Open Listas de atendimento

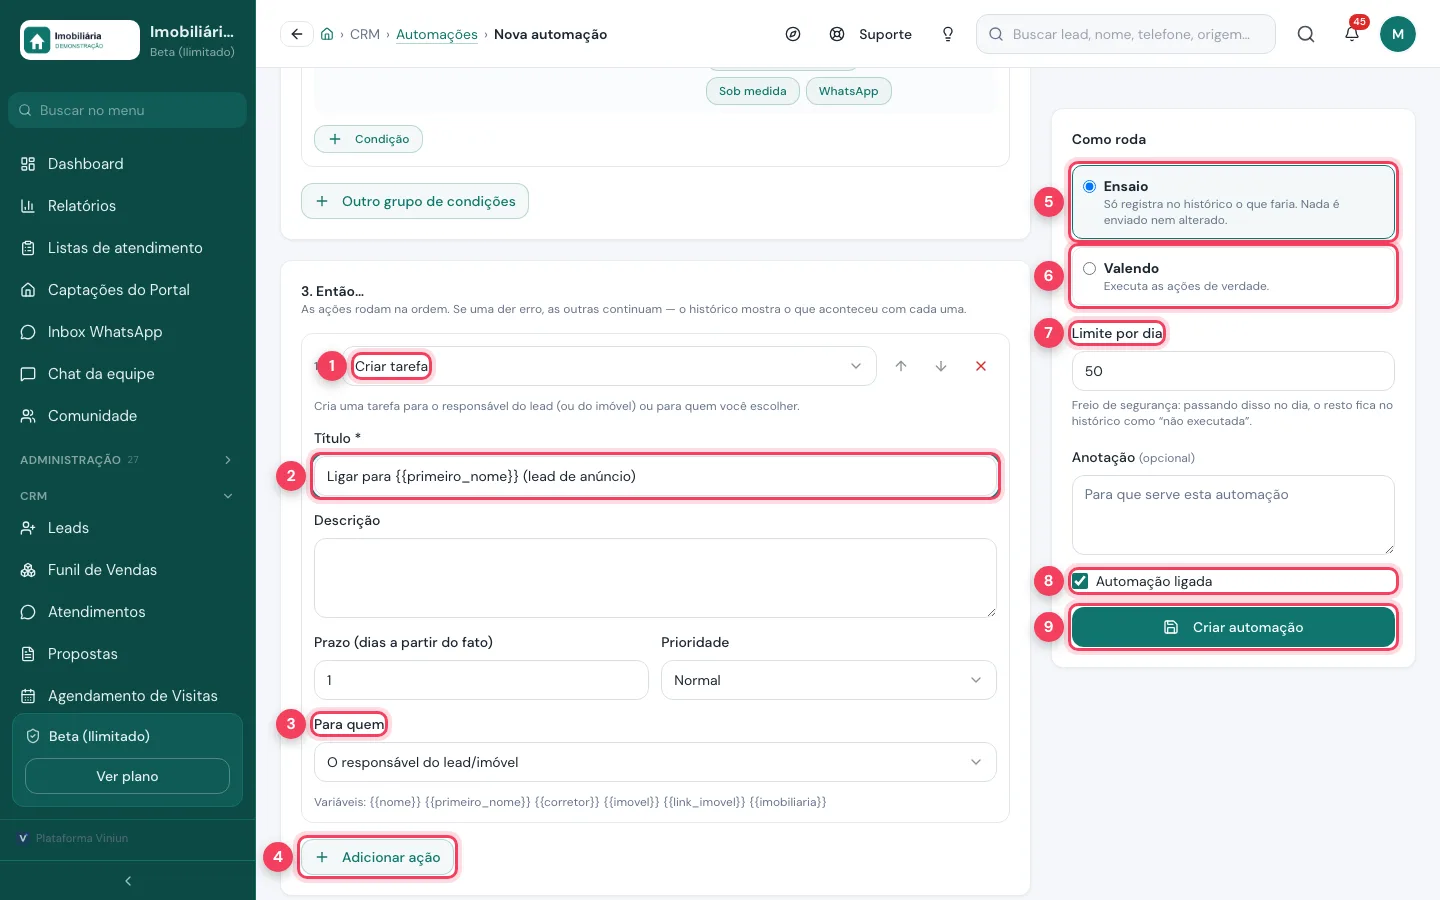click(x=127, y=248)
